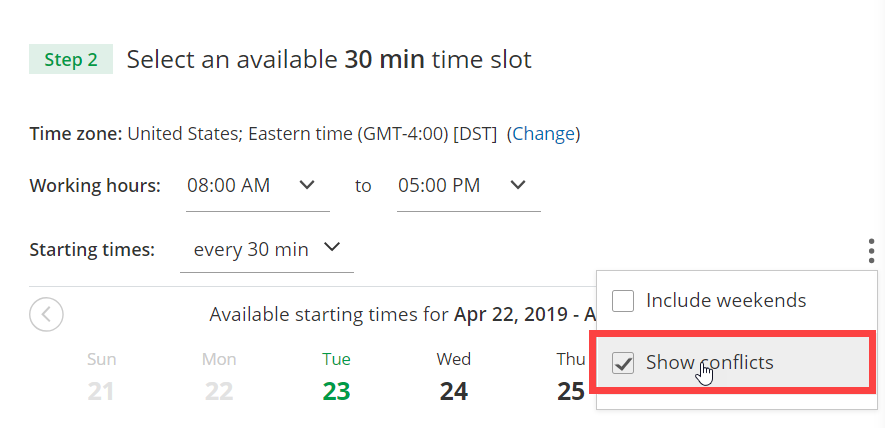Click the every 30 min chevron arrow
Image resolution: width=885 pixels, height=428 pixels.
[x=332, y=248]
